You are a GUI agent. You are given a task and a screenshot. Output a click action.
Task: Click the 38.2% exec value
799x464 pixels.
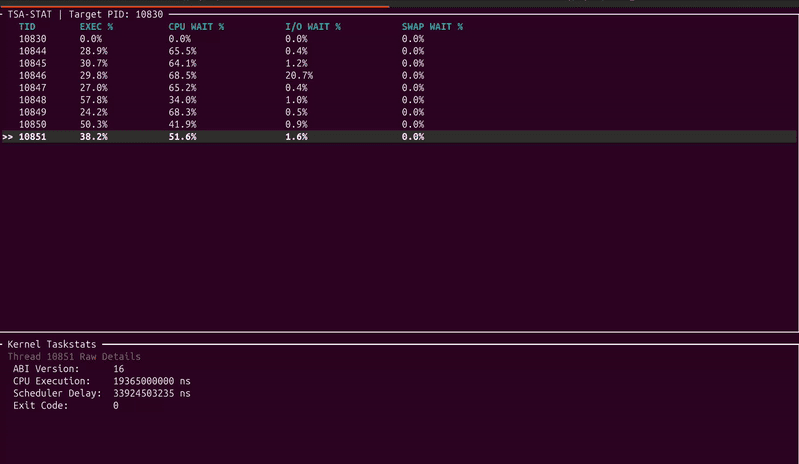point(93,137)
